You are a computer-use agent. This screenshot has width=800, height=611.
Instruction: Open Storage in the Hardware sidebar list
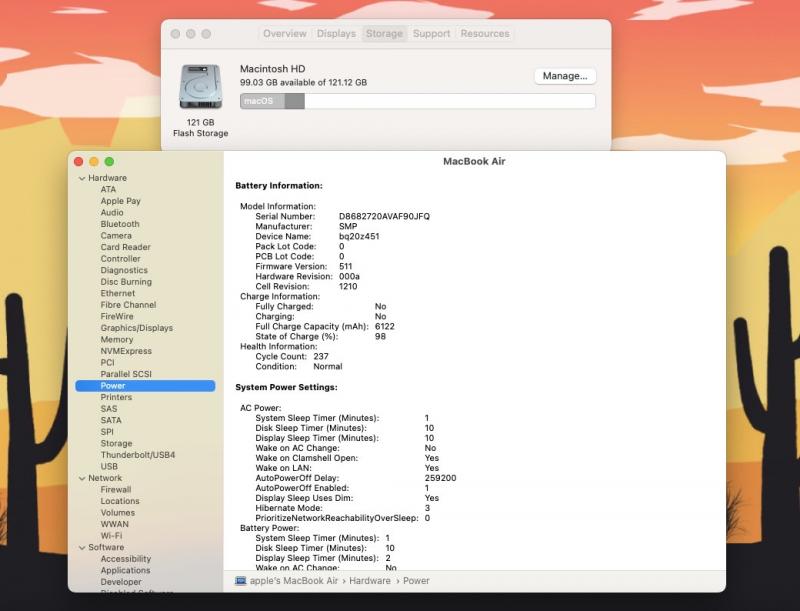(116, 444)
